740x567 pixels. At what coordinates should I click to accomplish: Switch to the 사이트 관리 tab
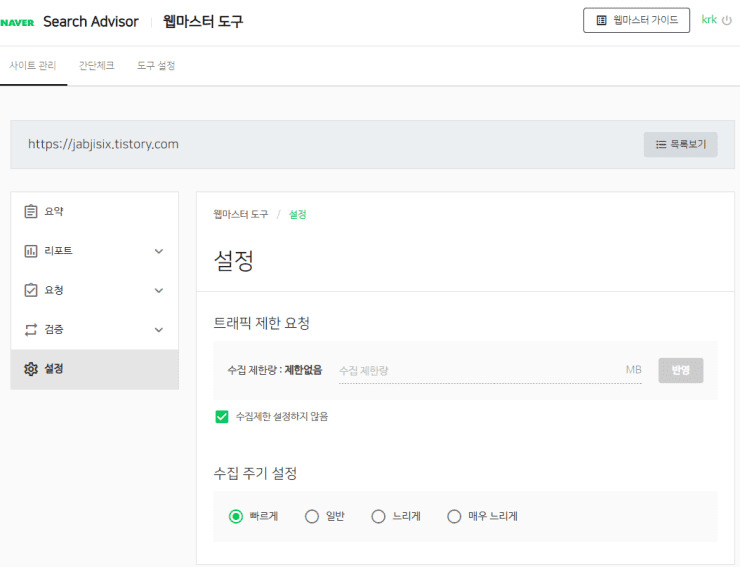(33, 66)
